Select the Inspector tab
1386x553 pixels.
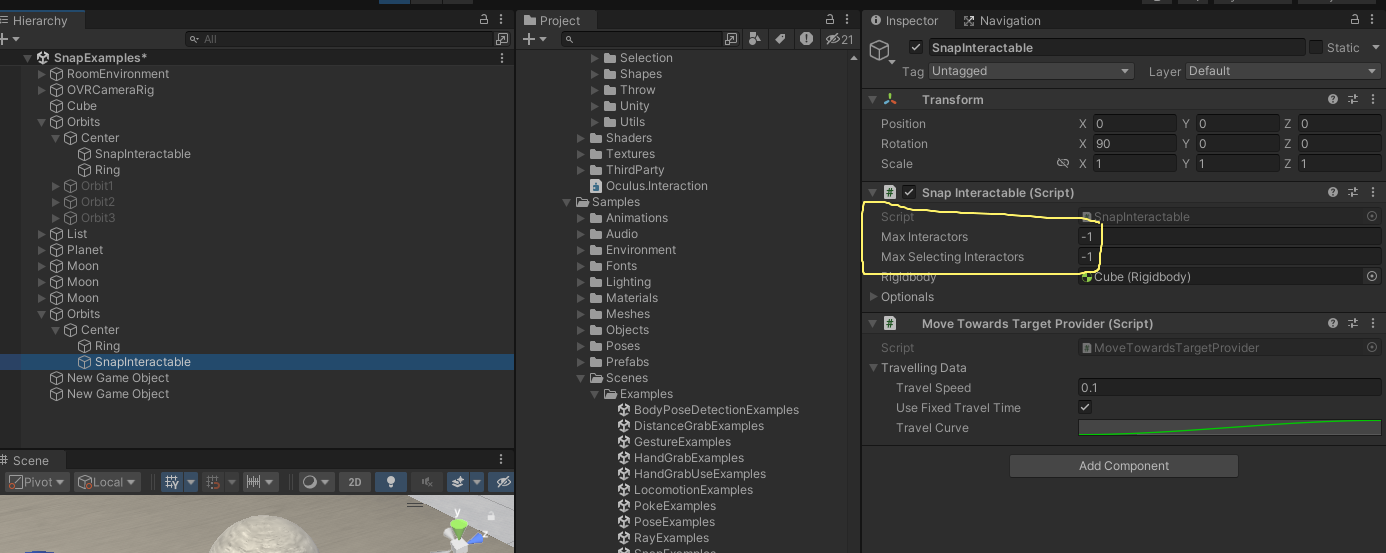coord(904,20)
